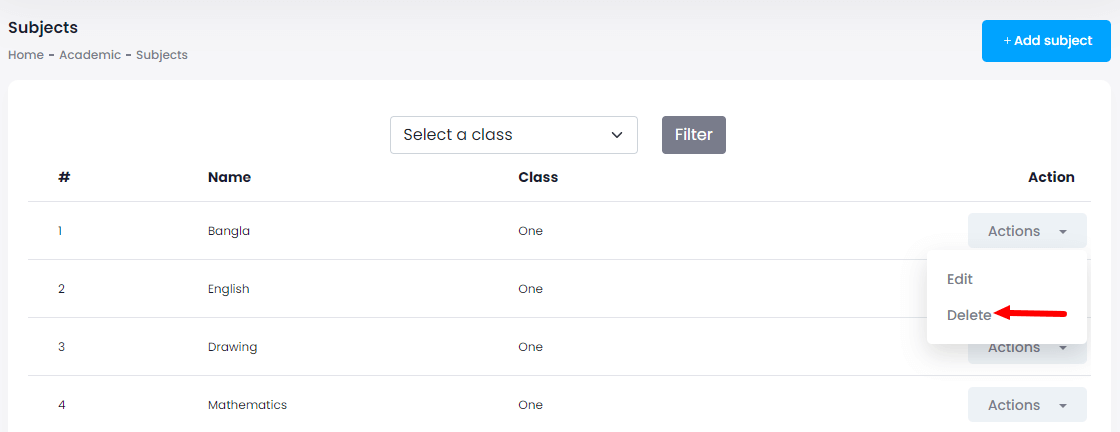Select the Drawing subject name
The height and width of the screenshot is (432, 1120).
click(232, 347)
